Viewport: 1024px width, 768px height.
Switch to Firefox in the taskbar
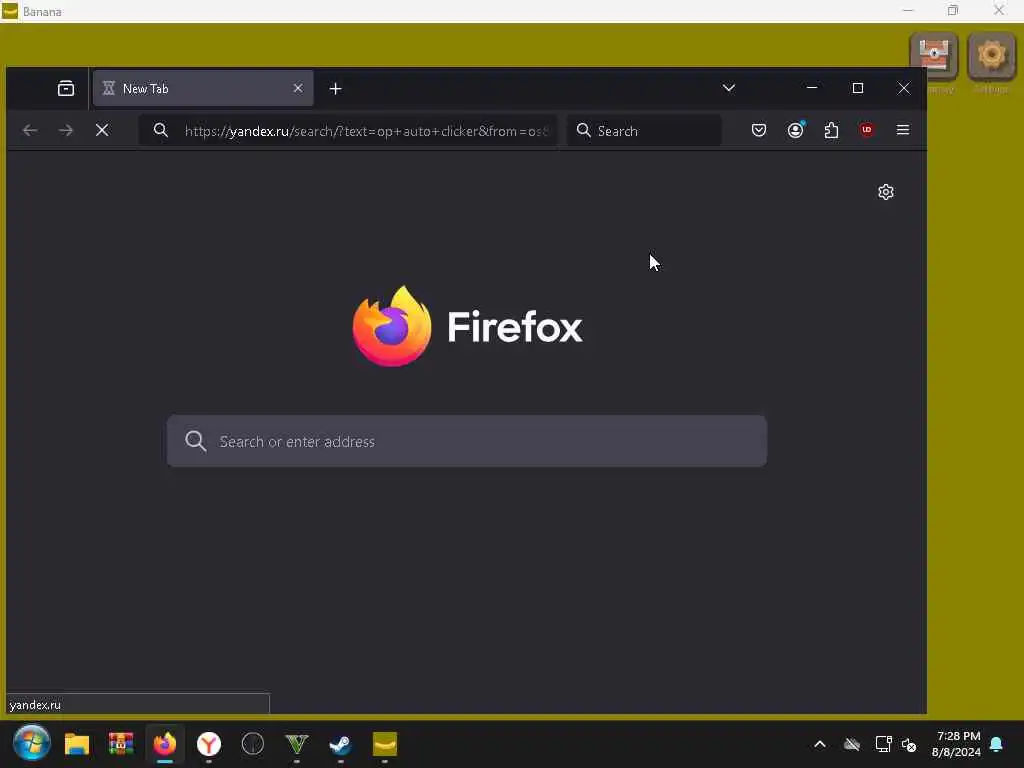(x=165, y=744)
